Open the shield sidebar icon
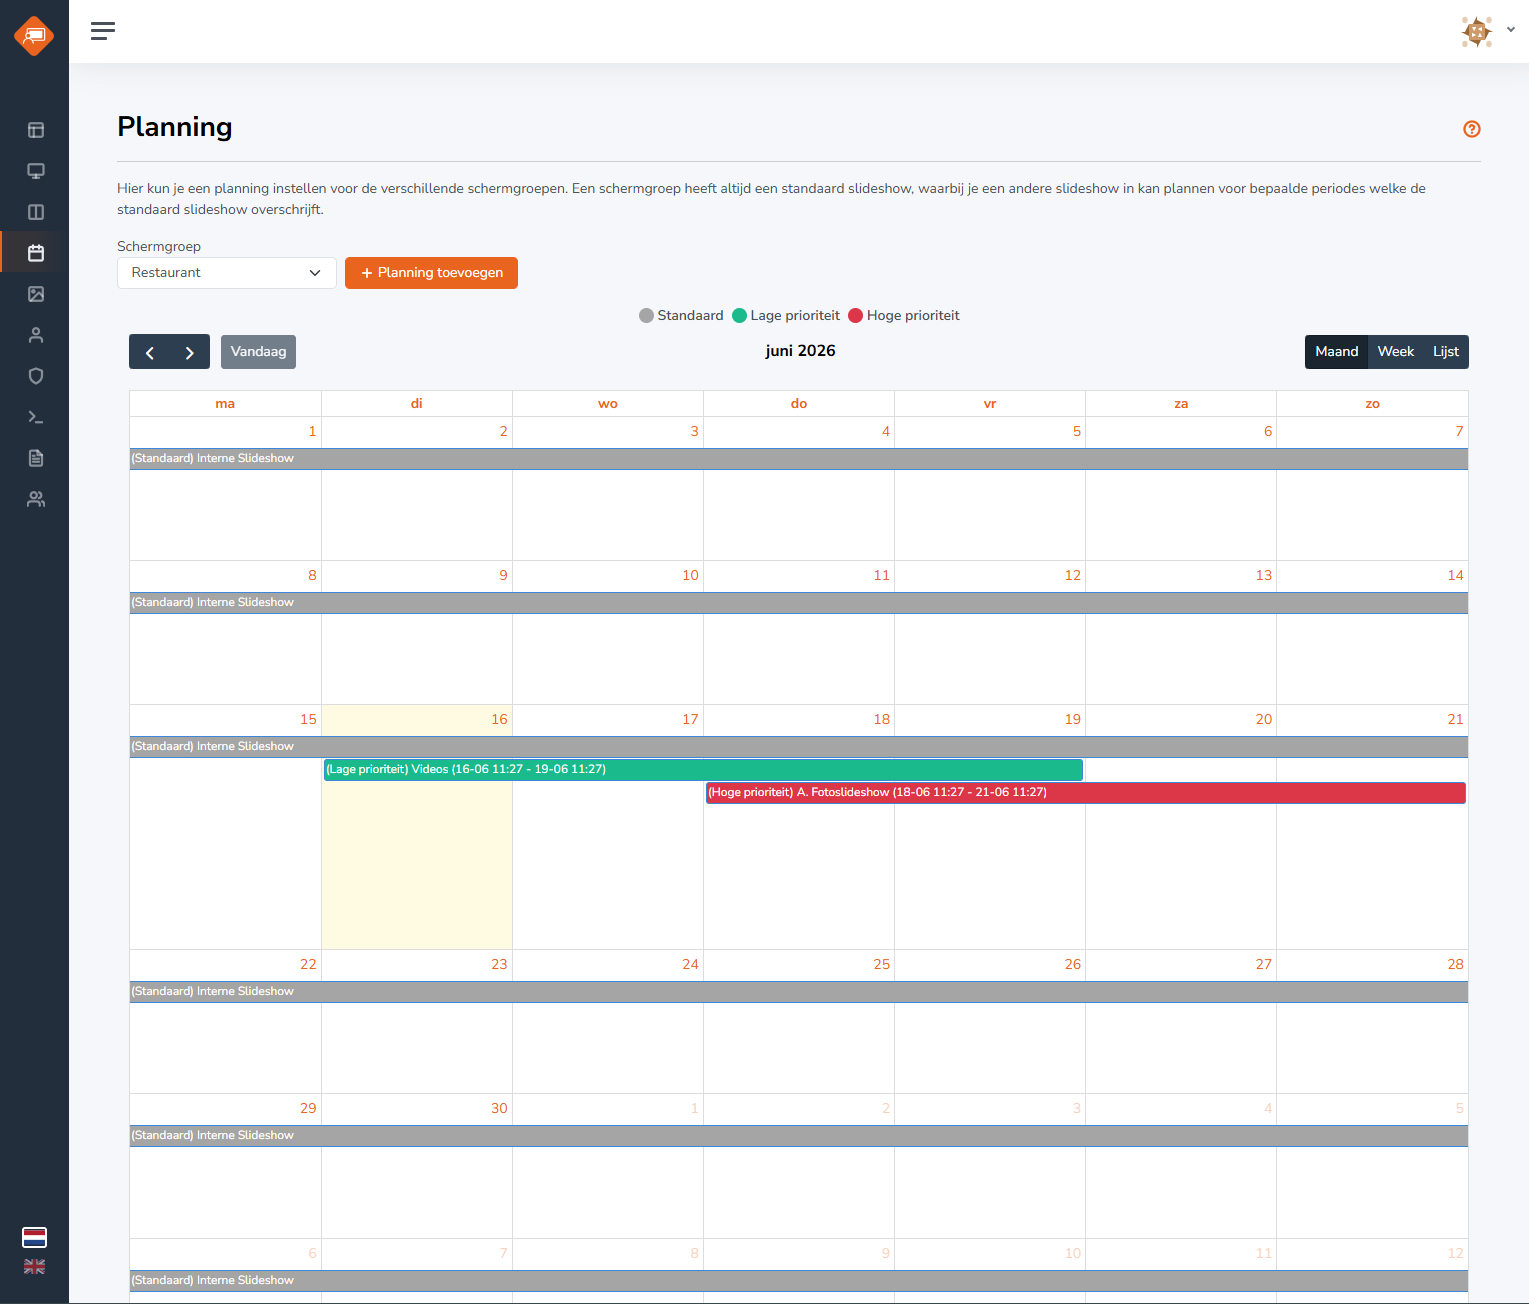1529x1304 pixels. point(36,376)
